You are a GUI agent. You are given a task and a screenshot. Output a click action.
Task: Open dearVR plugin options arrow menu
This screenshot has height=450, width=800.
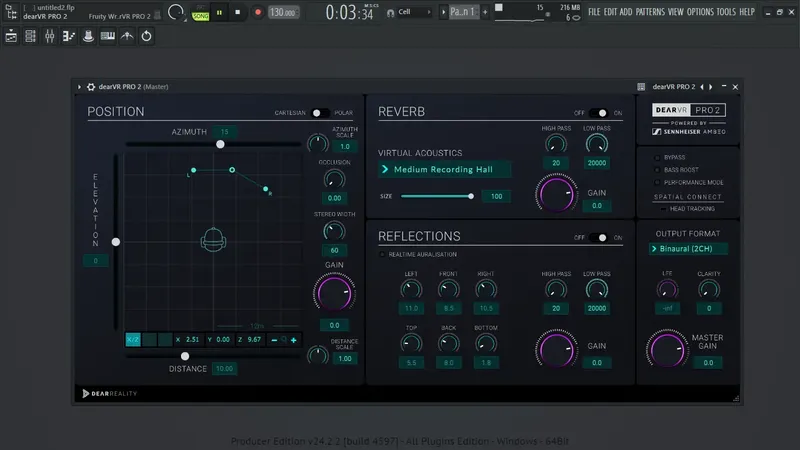click(x=80, y=87)
